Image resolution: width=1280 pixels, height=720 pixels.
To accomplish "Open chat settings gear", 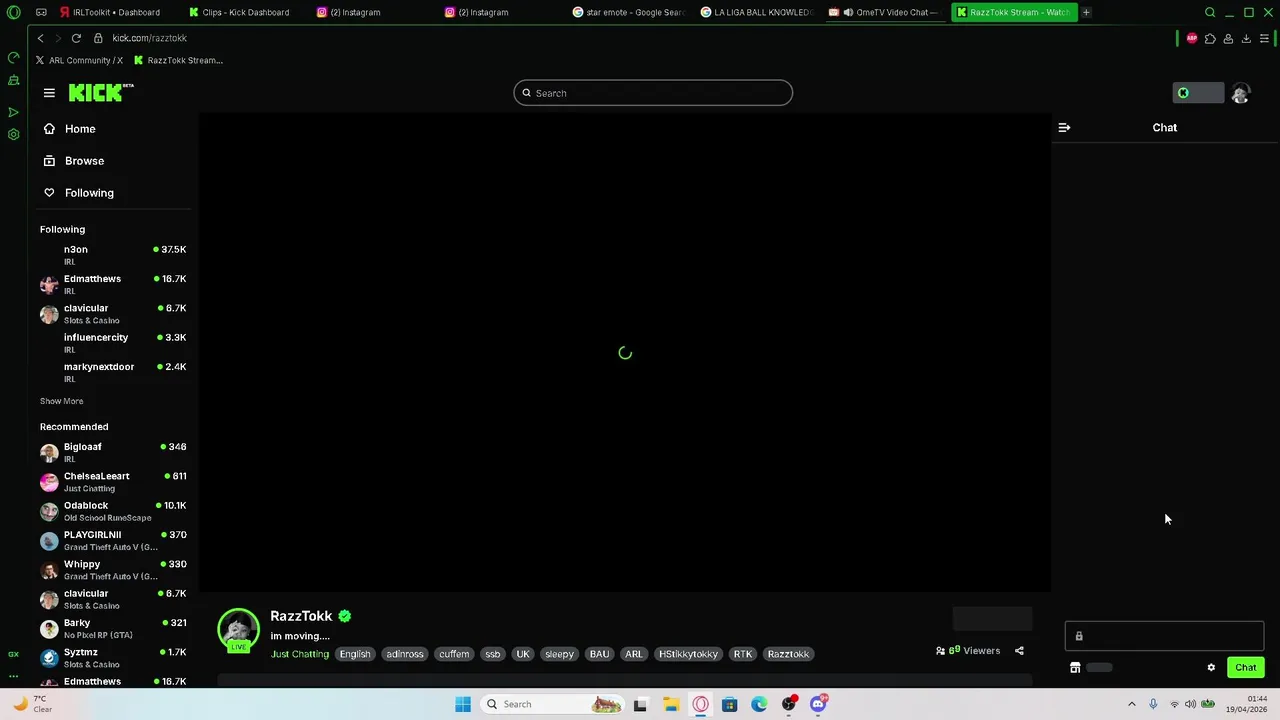I will click(1211, 667).
